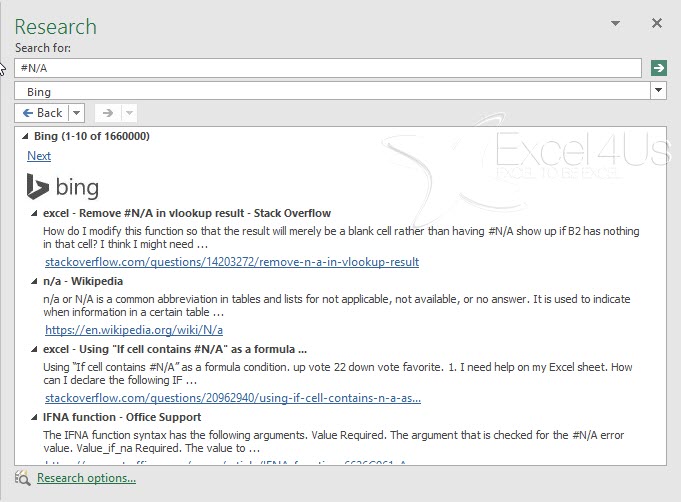681x502 pixels.
Task: Click the 'Using "If cell contains #N/A" as a formula condition' snippet
Action: pyautogui.click(x=337, y=373)
